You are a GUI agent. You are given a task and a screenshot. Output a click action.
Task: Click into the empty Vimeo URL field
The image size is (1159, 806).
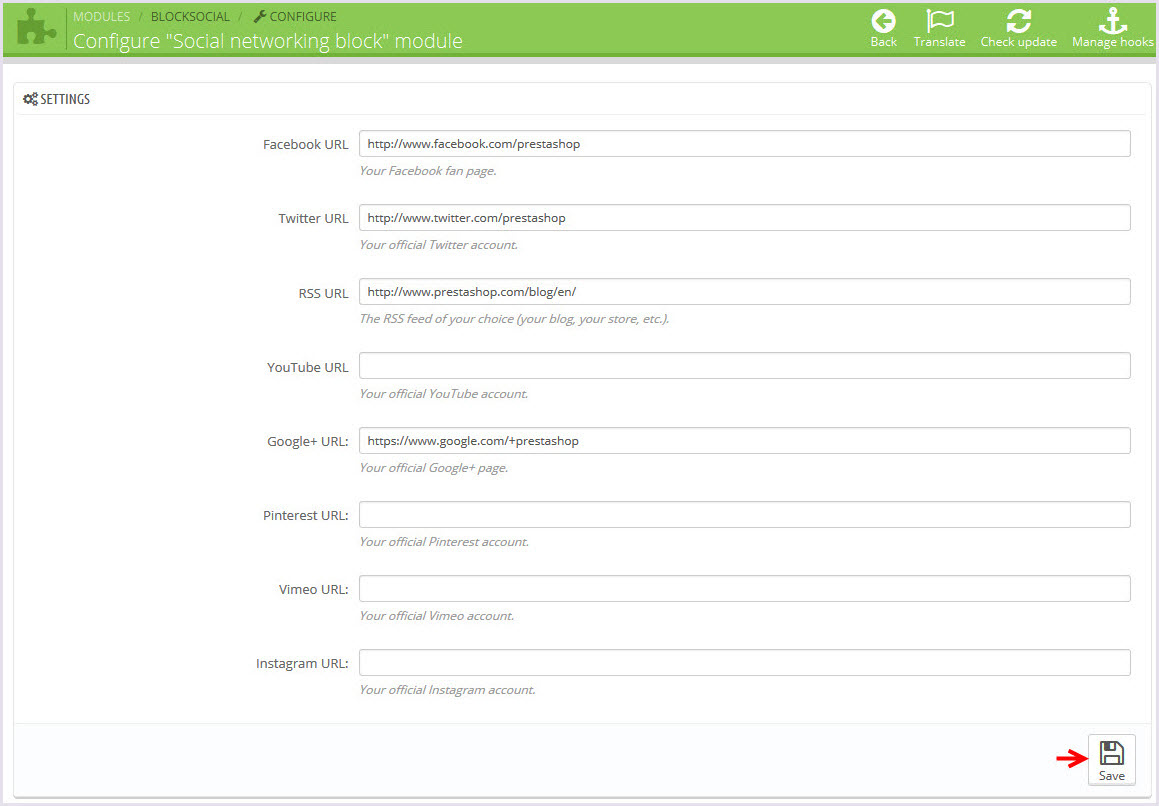(x=744, y=589)
